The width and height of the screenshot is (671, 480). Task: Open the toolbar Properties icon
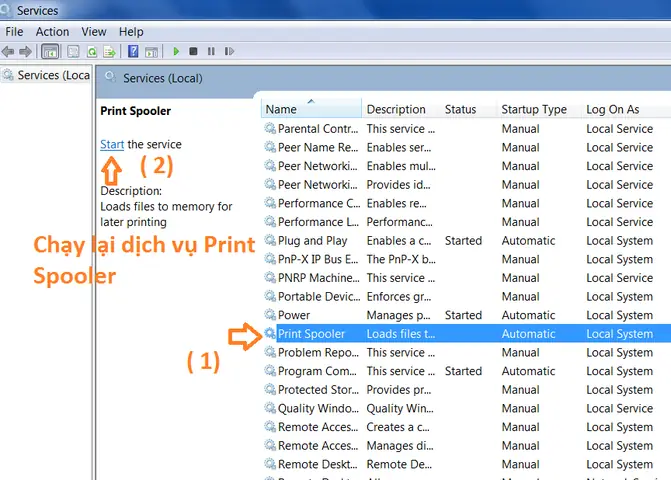coord(73,52)
